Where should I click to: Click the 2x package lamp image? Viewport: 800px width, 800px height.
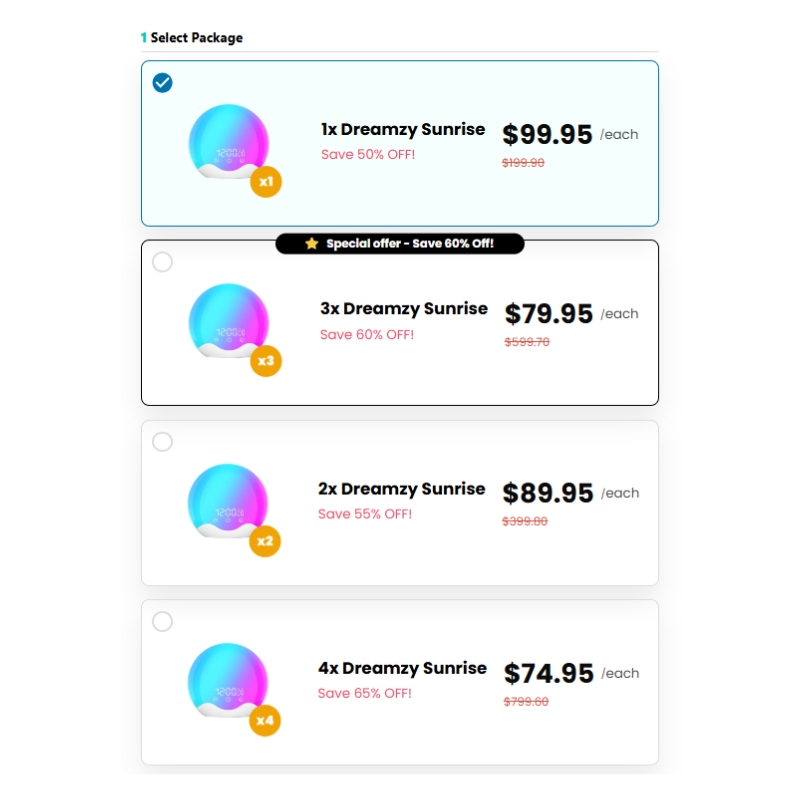pyautogui.click(x=228, y=501)
